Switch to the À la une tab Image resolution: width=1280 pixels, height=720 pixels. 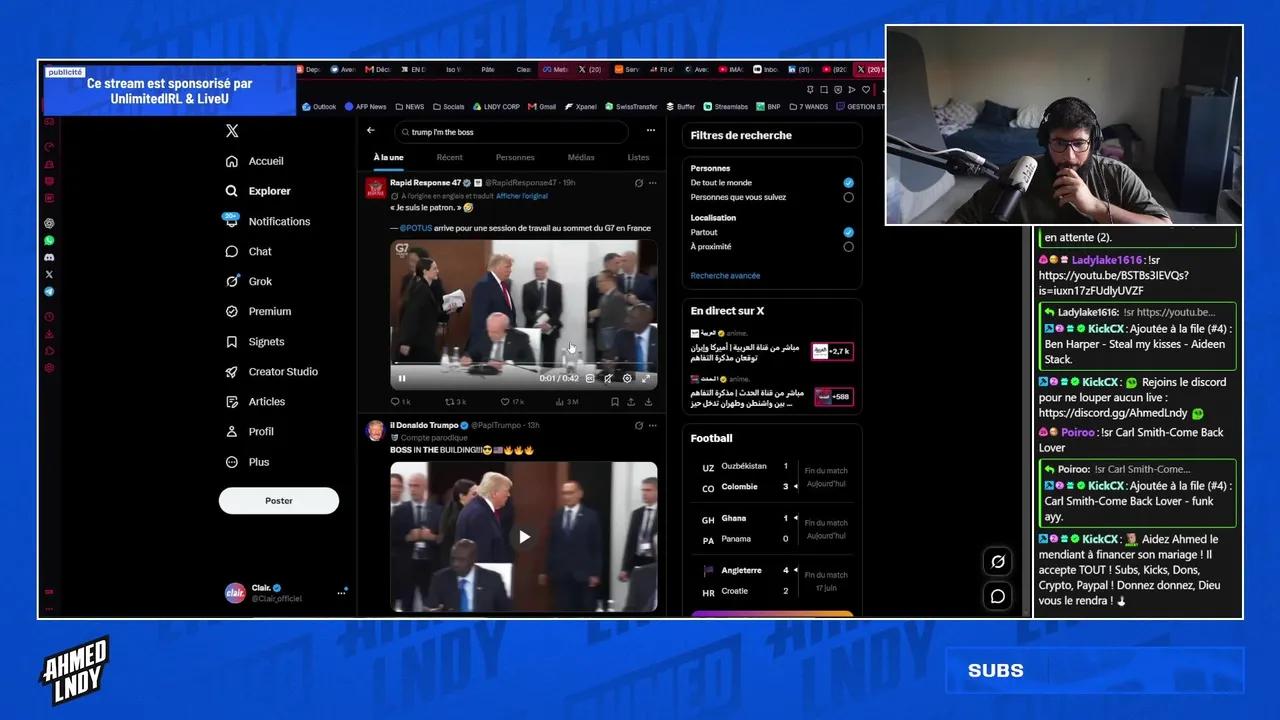click(x=389, y=157)
